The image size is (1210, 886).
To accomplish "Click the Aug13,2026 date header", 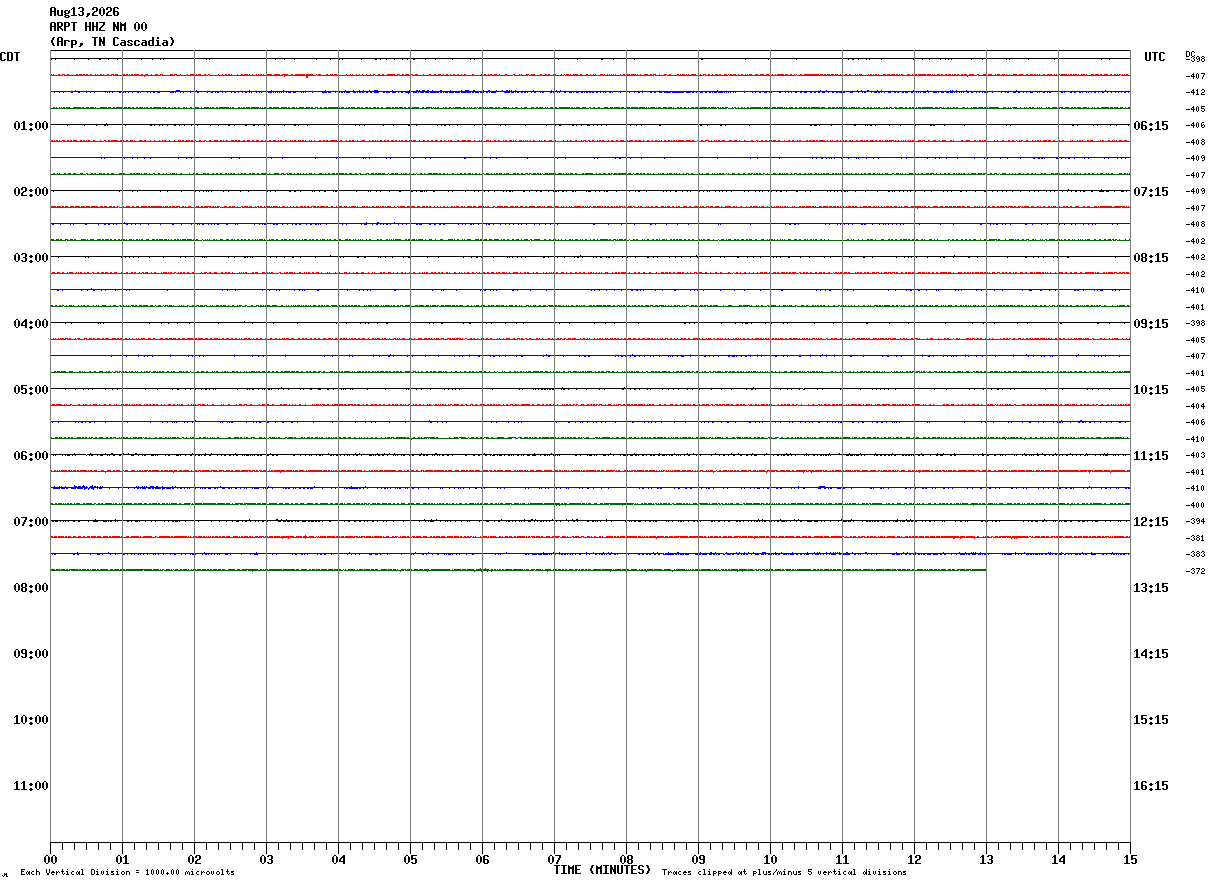I will [x=84, y=12].
